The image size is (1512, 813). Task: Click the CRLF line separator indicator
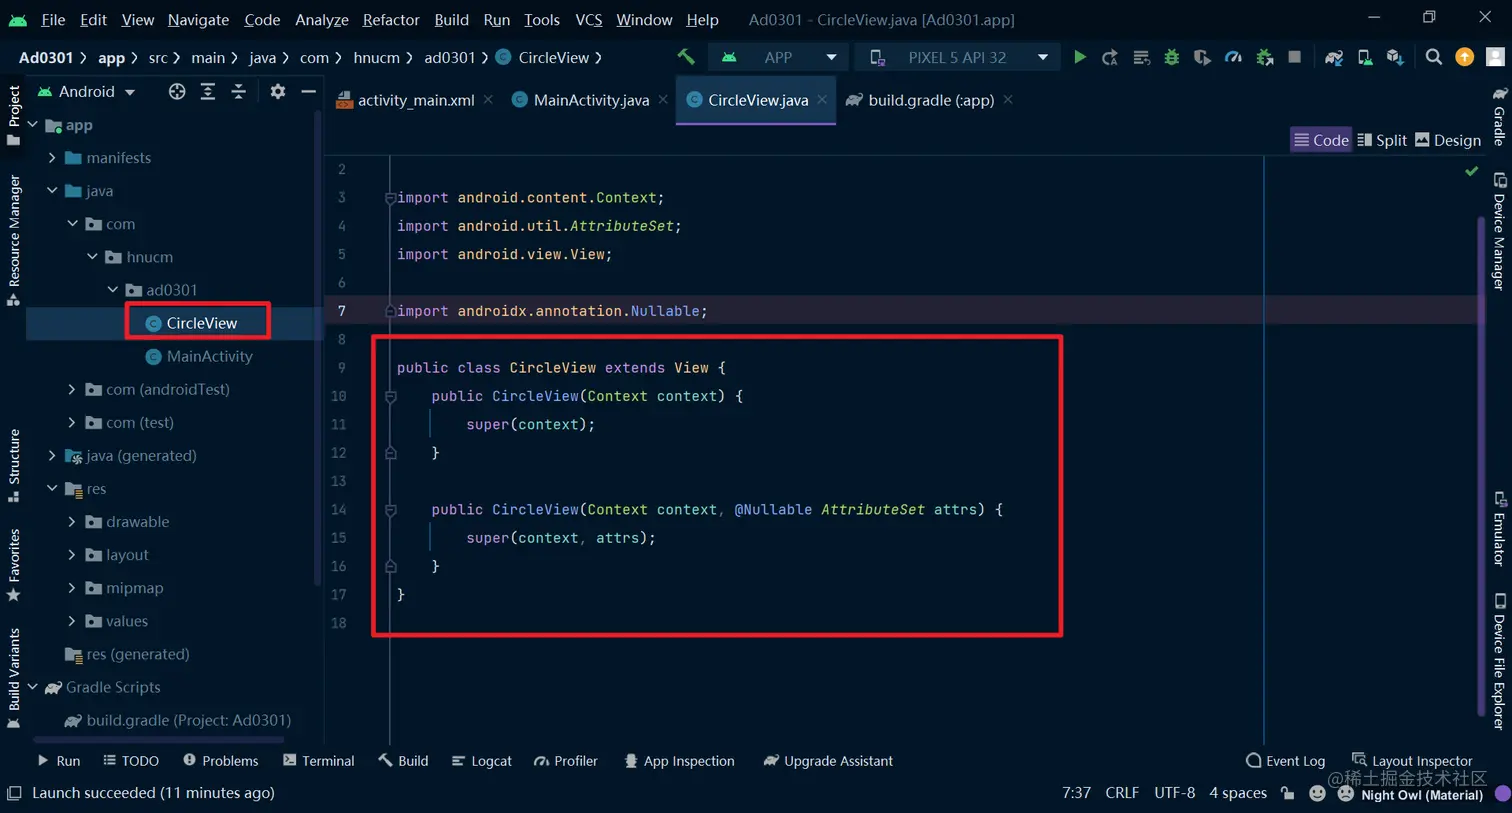[x=1122, y=793]
